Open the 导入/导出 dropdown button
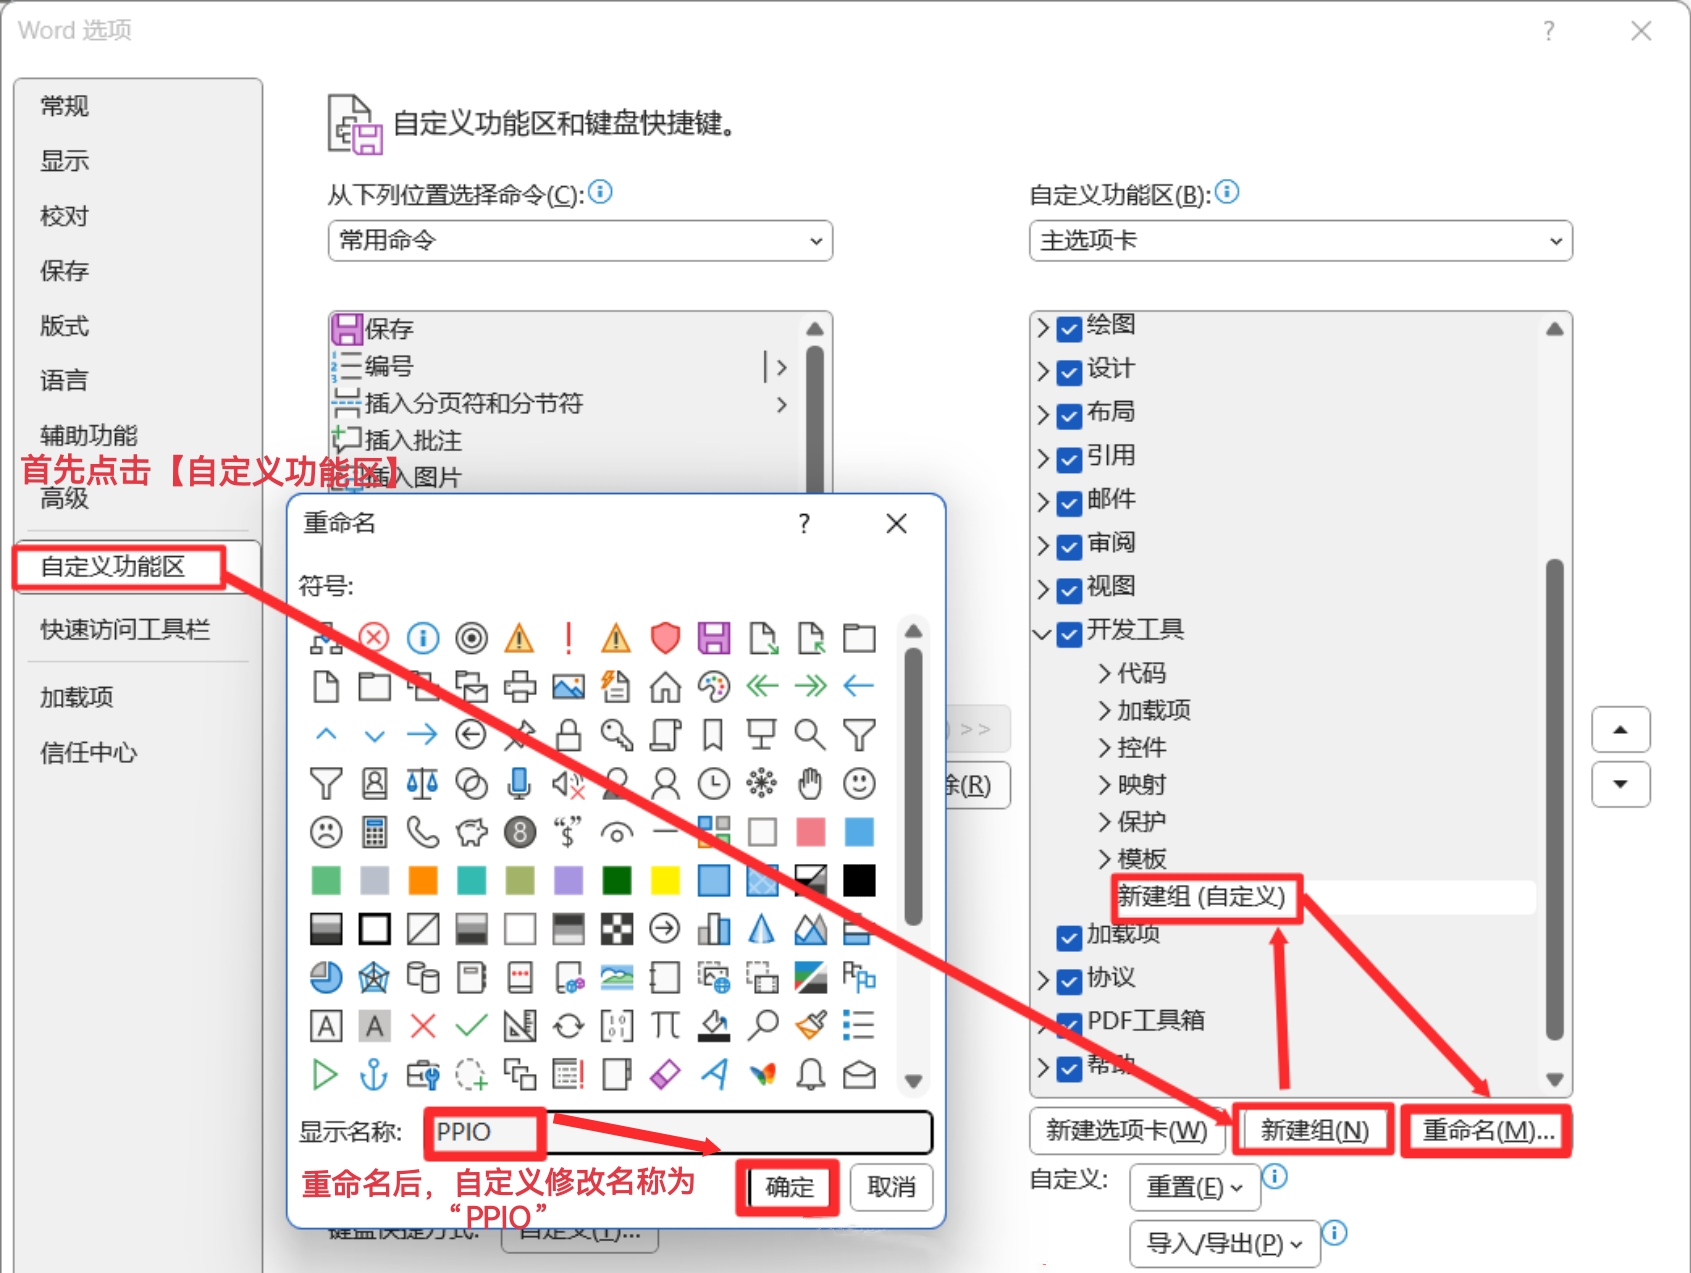This screenshot has width=1691, height=1273. tap(1224, 1243)
